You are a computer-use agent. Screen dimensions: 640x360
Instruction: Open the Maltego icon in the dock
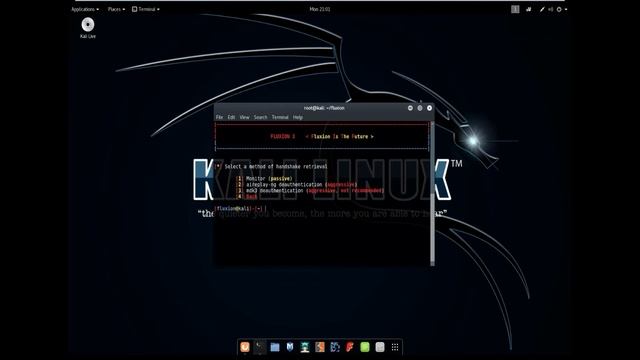pos(335,347)
